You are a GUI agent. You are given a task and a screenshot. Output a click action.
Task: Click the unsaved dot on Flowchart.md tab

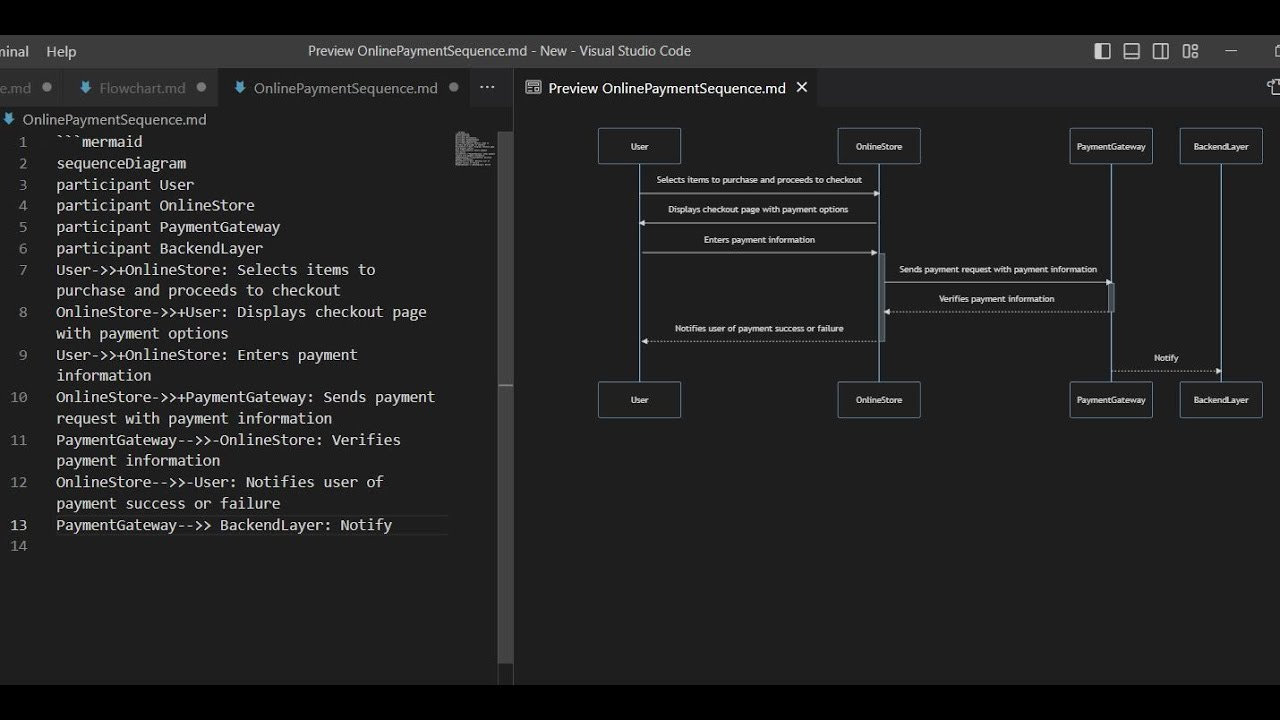point(201,88)
